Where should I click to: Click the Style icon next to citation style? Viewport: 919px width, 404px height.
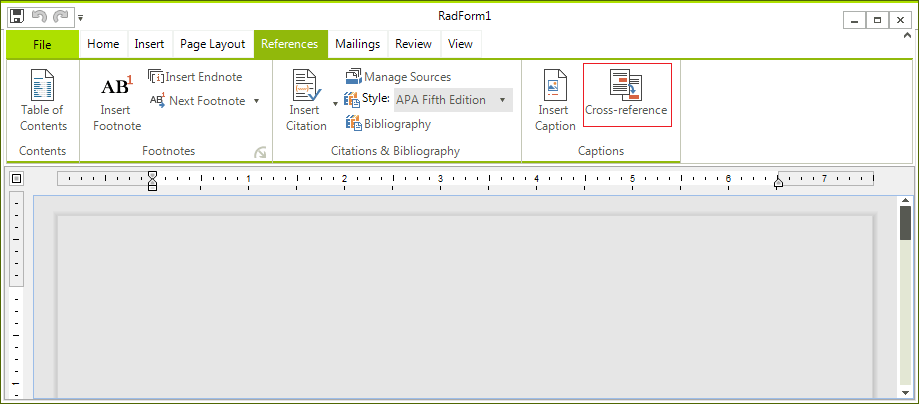click(x=352, y=100)
